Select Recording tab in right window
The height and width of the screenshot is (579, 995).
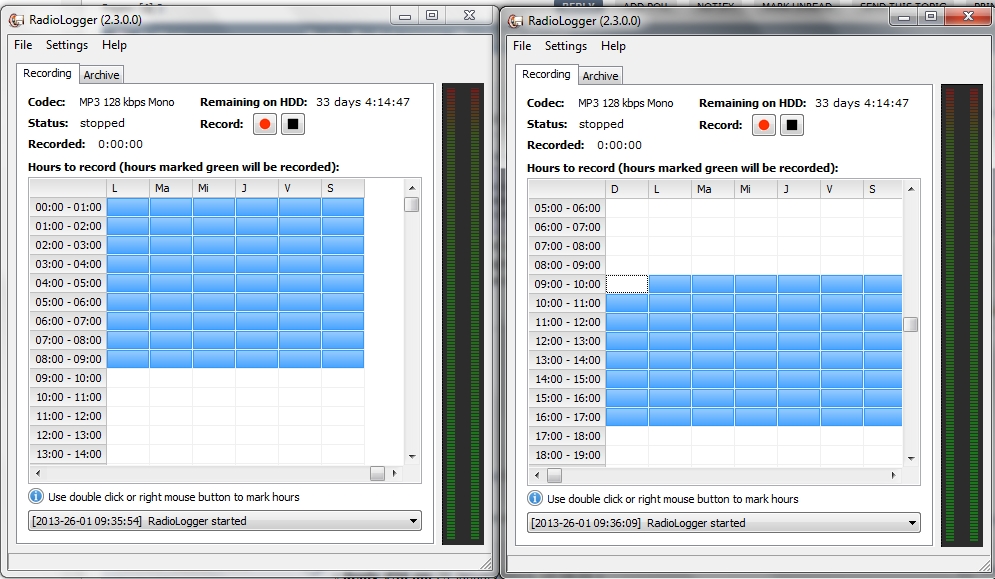pos(546,74)
